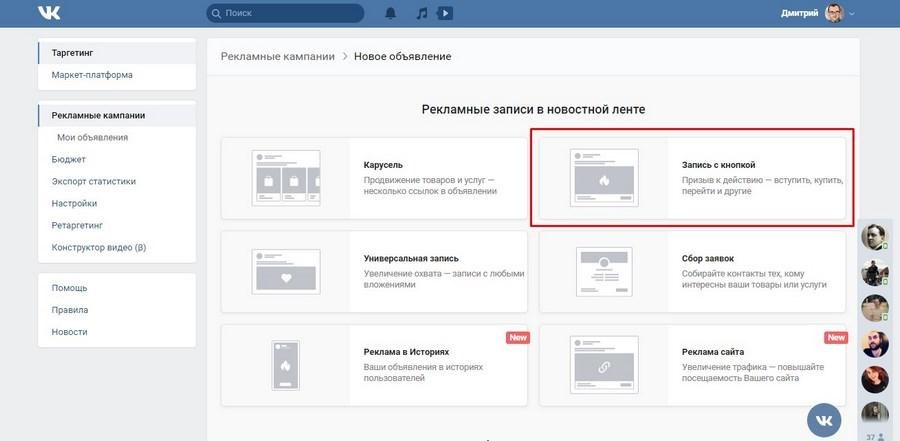Click the Поиск search field
The image size is (900, 441).
click(x=285, y=13)
